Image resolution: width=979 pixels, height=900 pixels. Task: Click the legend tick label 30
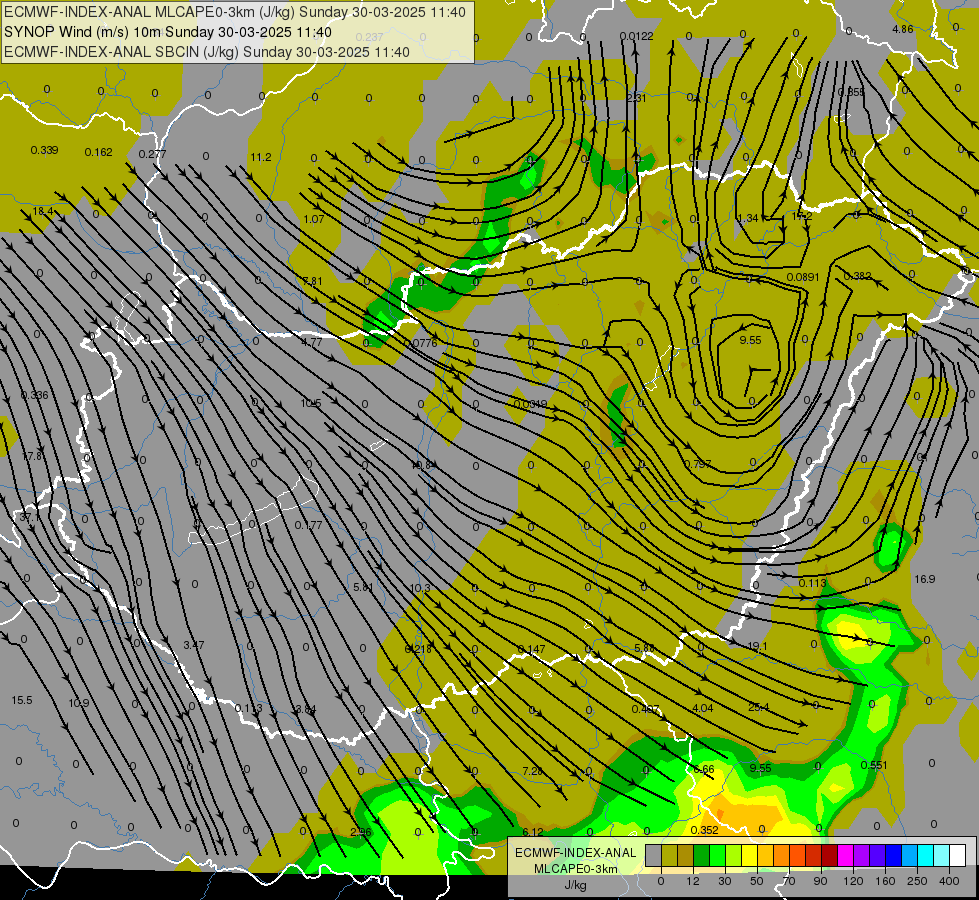pyautogui.click(x=725, y=881)
